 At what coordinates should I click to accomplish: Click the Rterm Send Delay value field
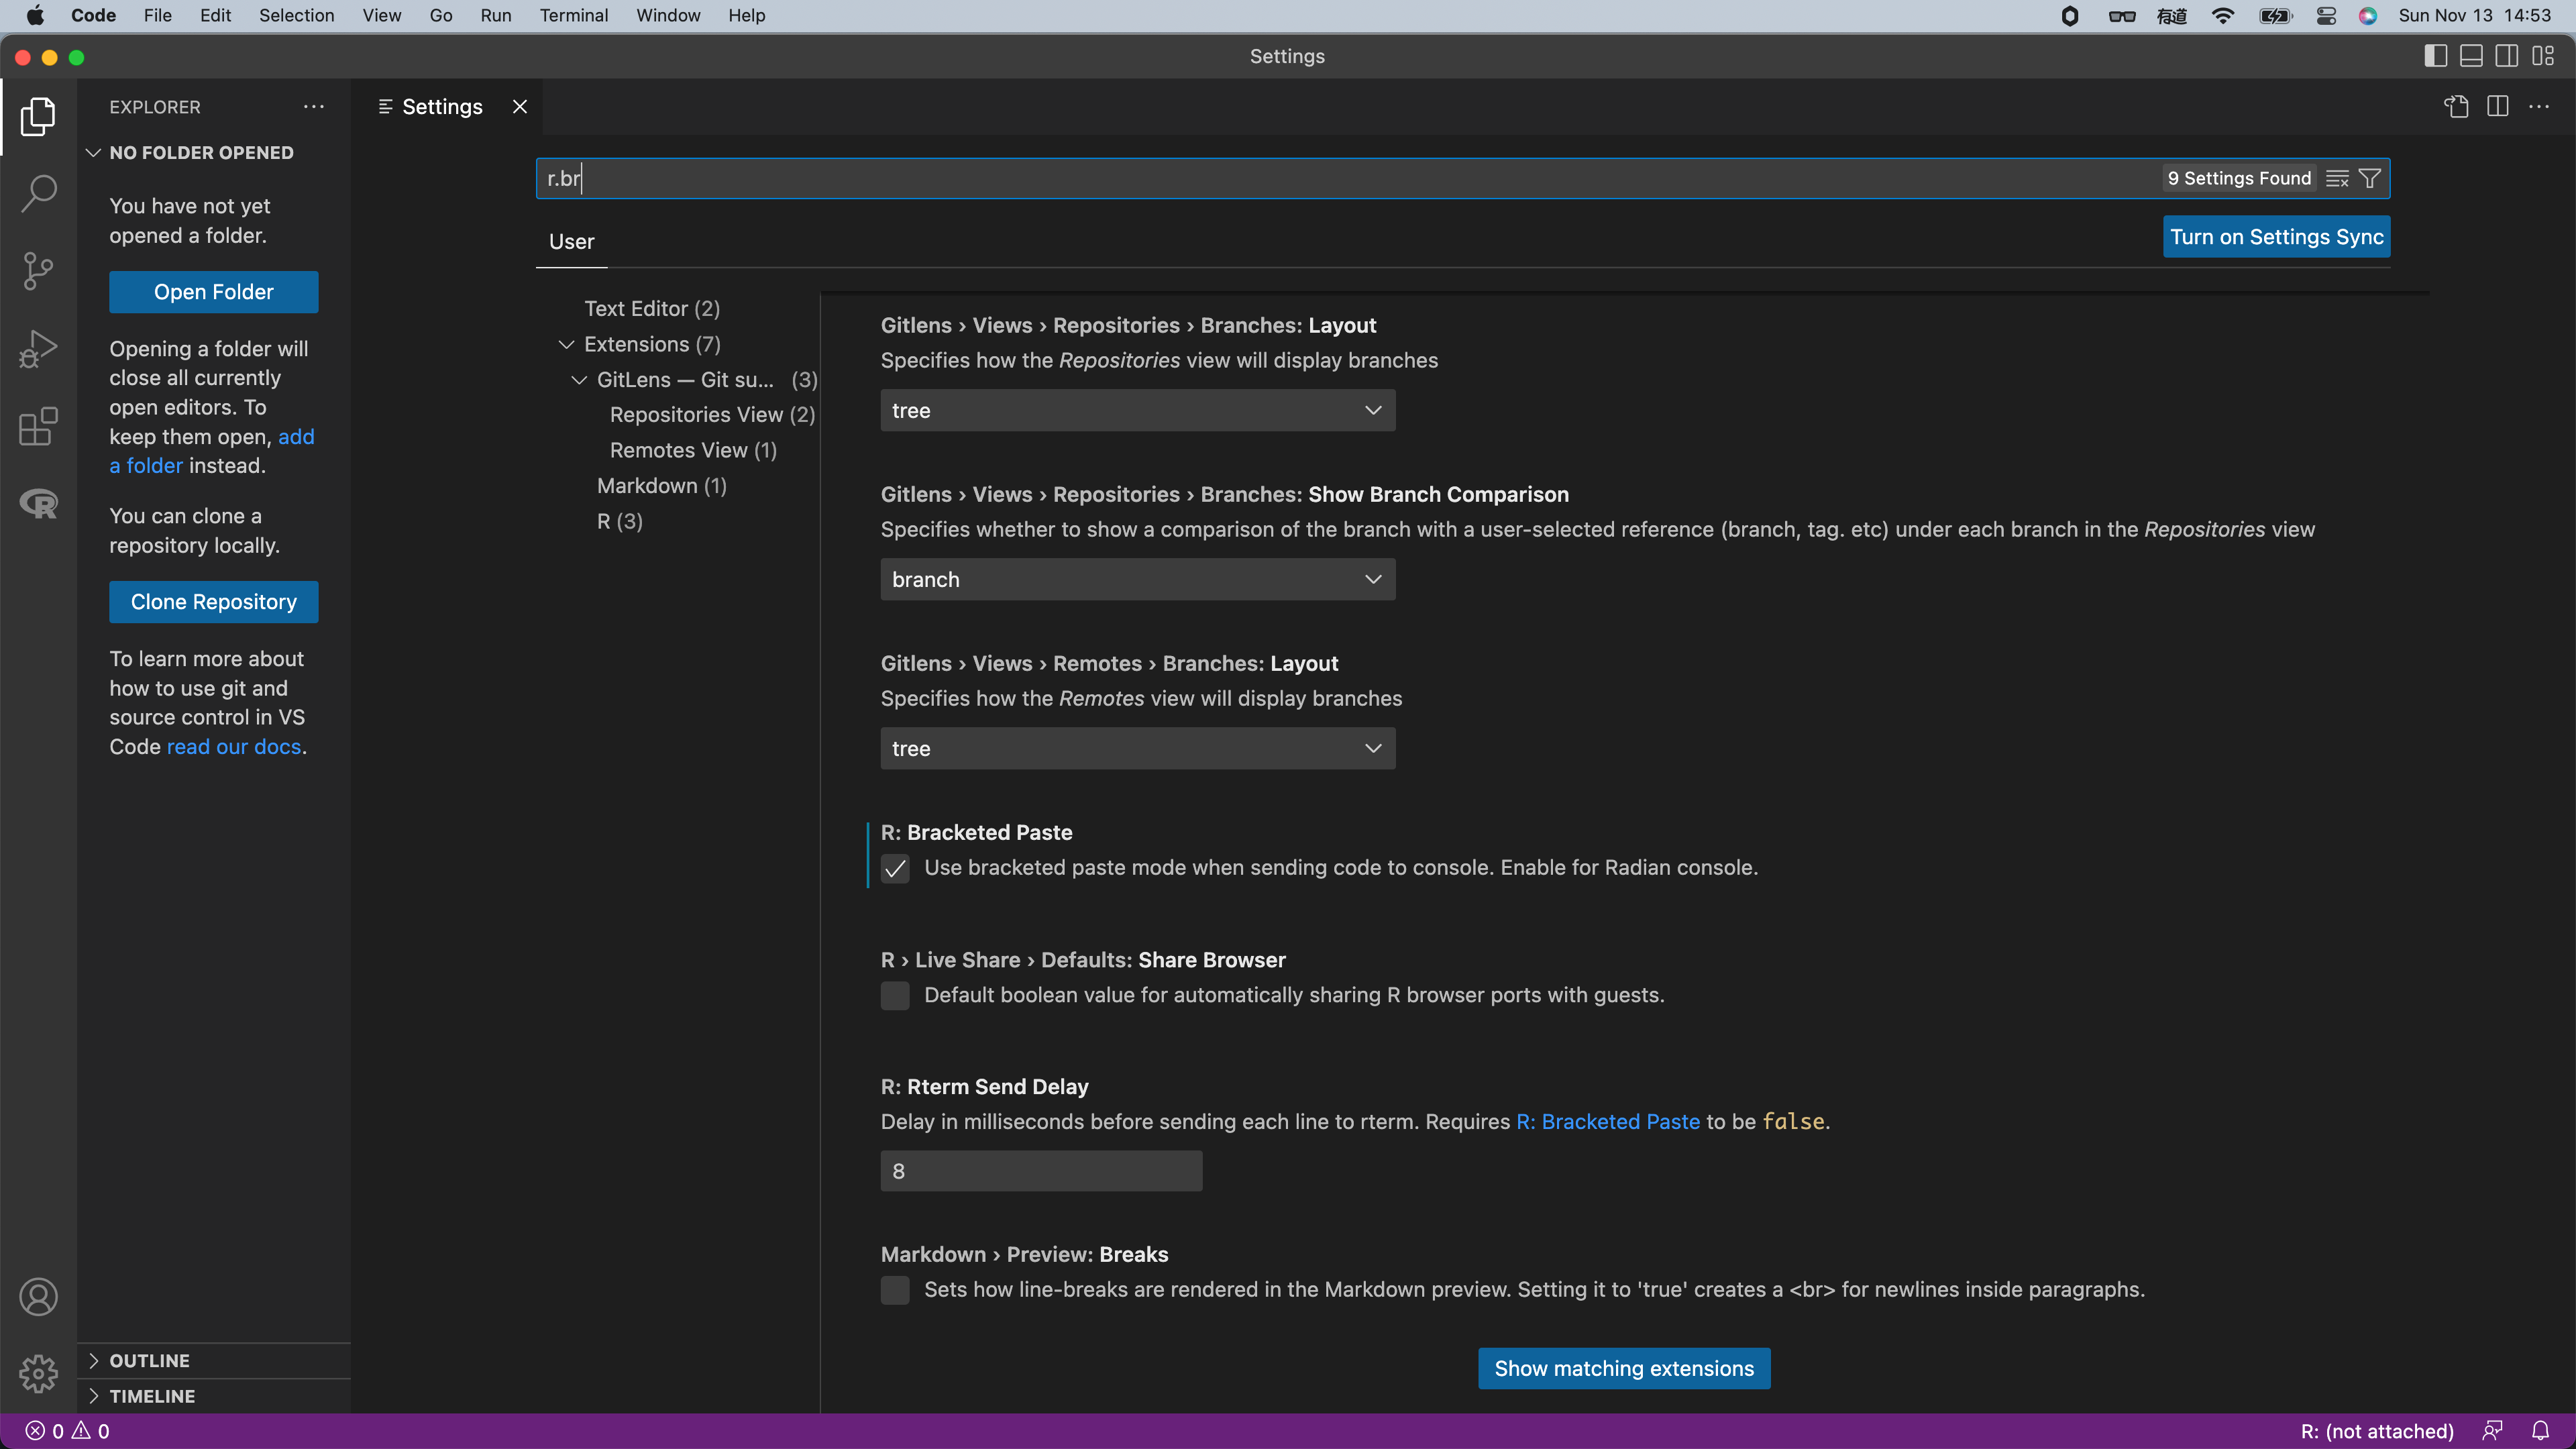point(1040,1170)
